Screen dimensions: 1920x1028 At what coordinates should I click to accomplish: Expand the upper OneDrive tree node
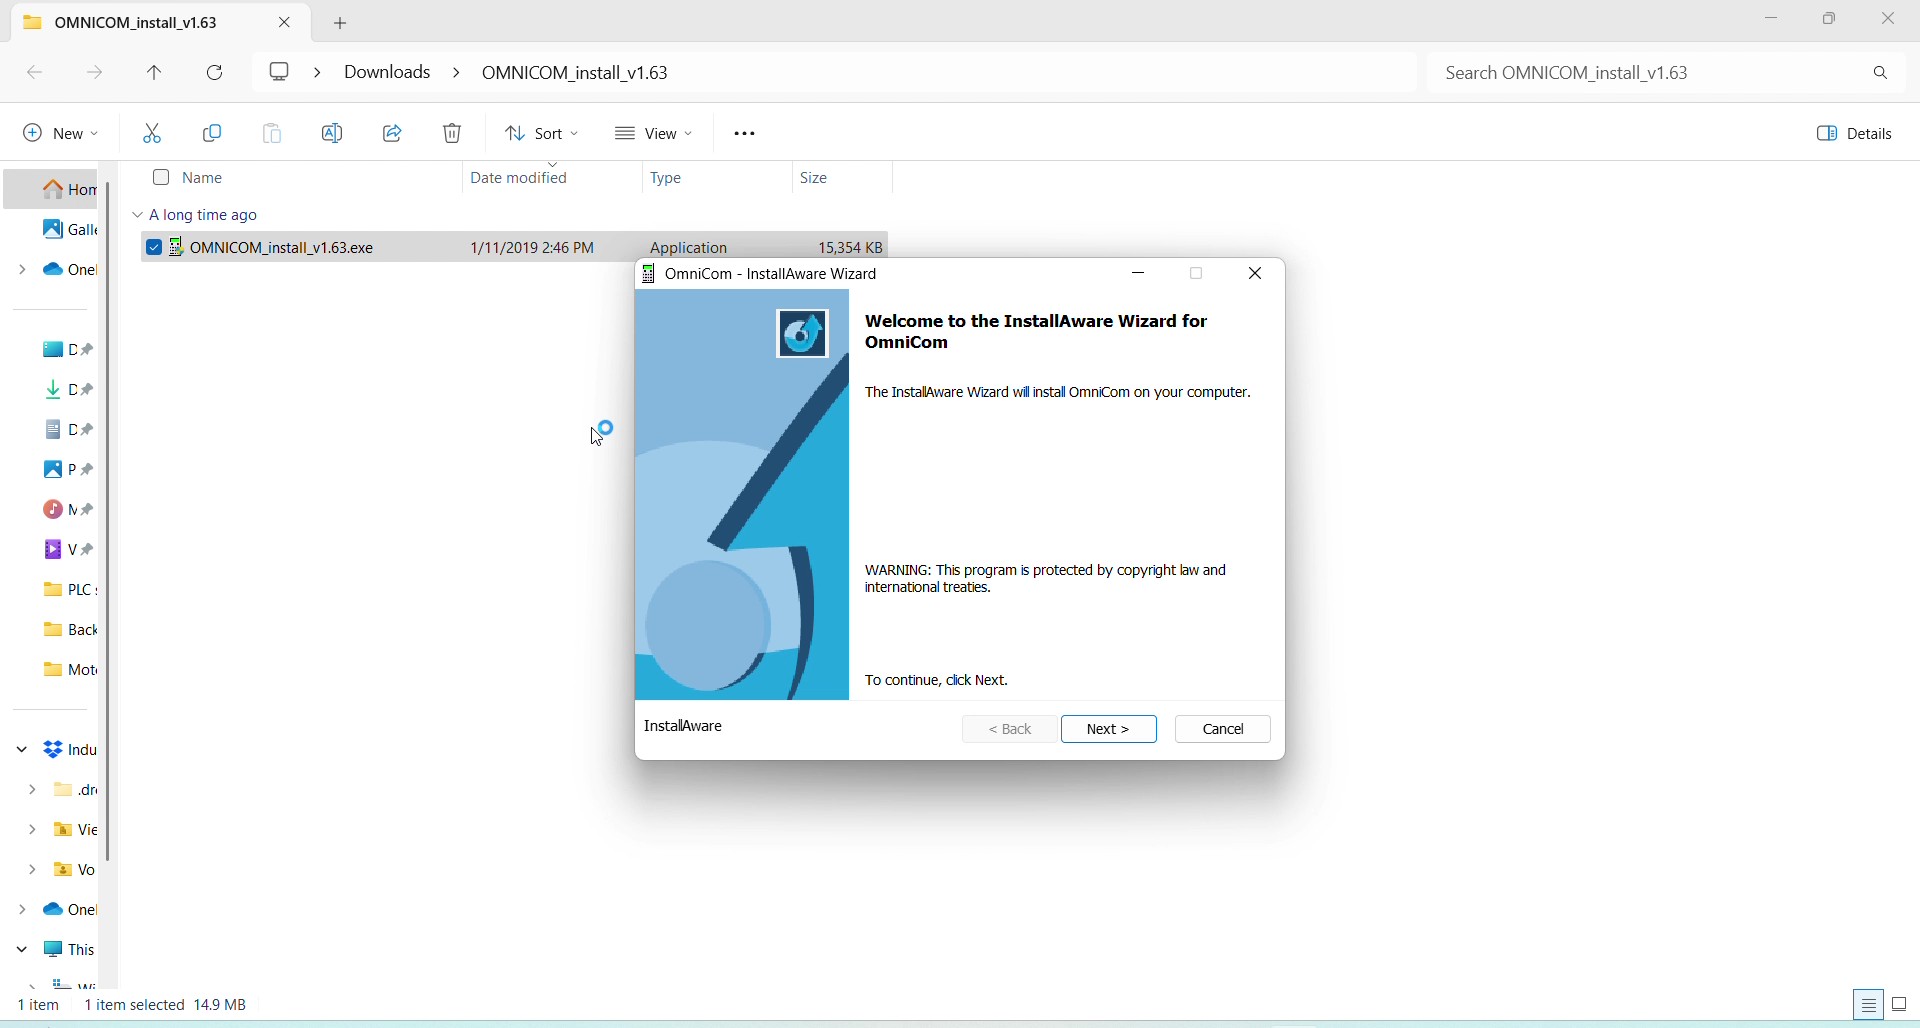click(22, 270)
